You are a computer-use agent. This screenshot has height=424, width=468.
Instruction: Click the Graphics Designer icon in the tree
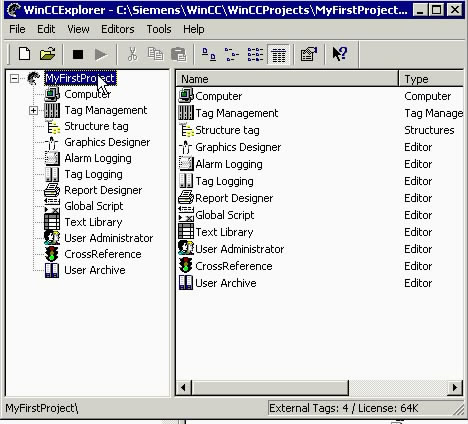click(52, 142)
